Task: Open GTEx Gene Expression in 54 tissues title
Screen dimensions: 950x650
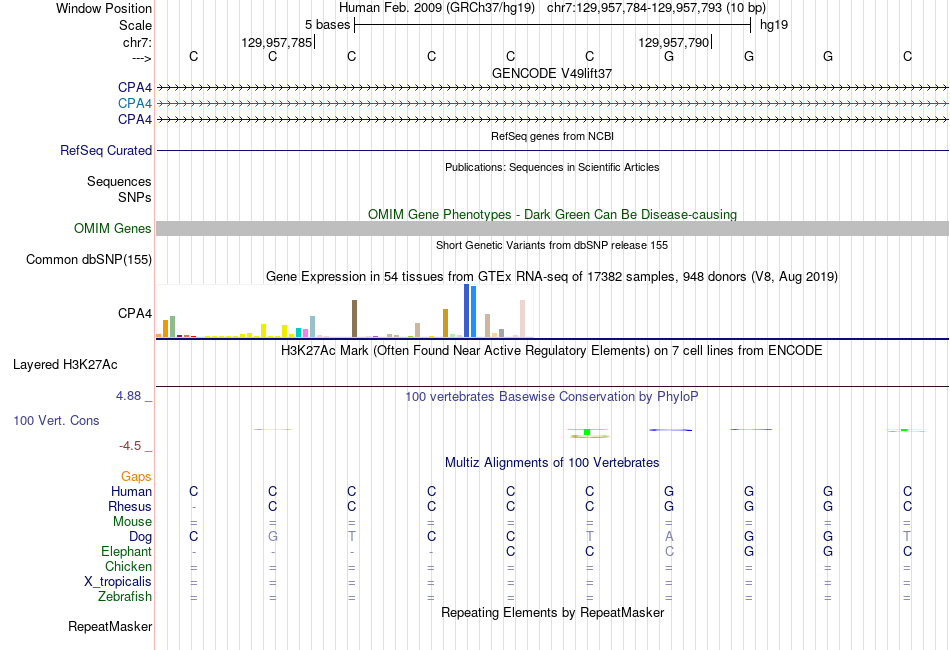Action: point(552,277)
